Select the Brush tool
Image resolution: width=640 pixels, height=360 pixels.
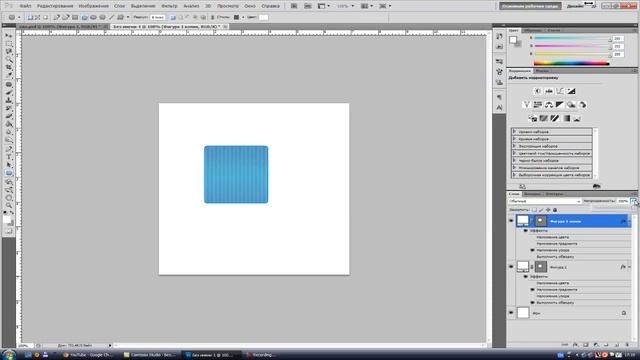[x=9, y=93]
